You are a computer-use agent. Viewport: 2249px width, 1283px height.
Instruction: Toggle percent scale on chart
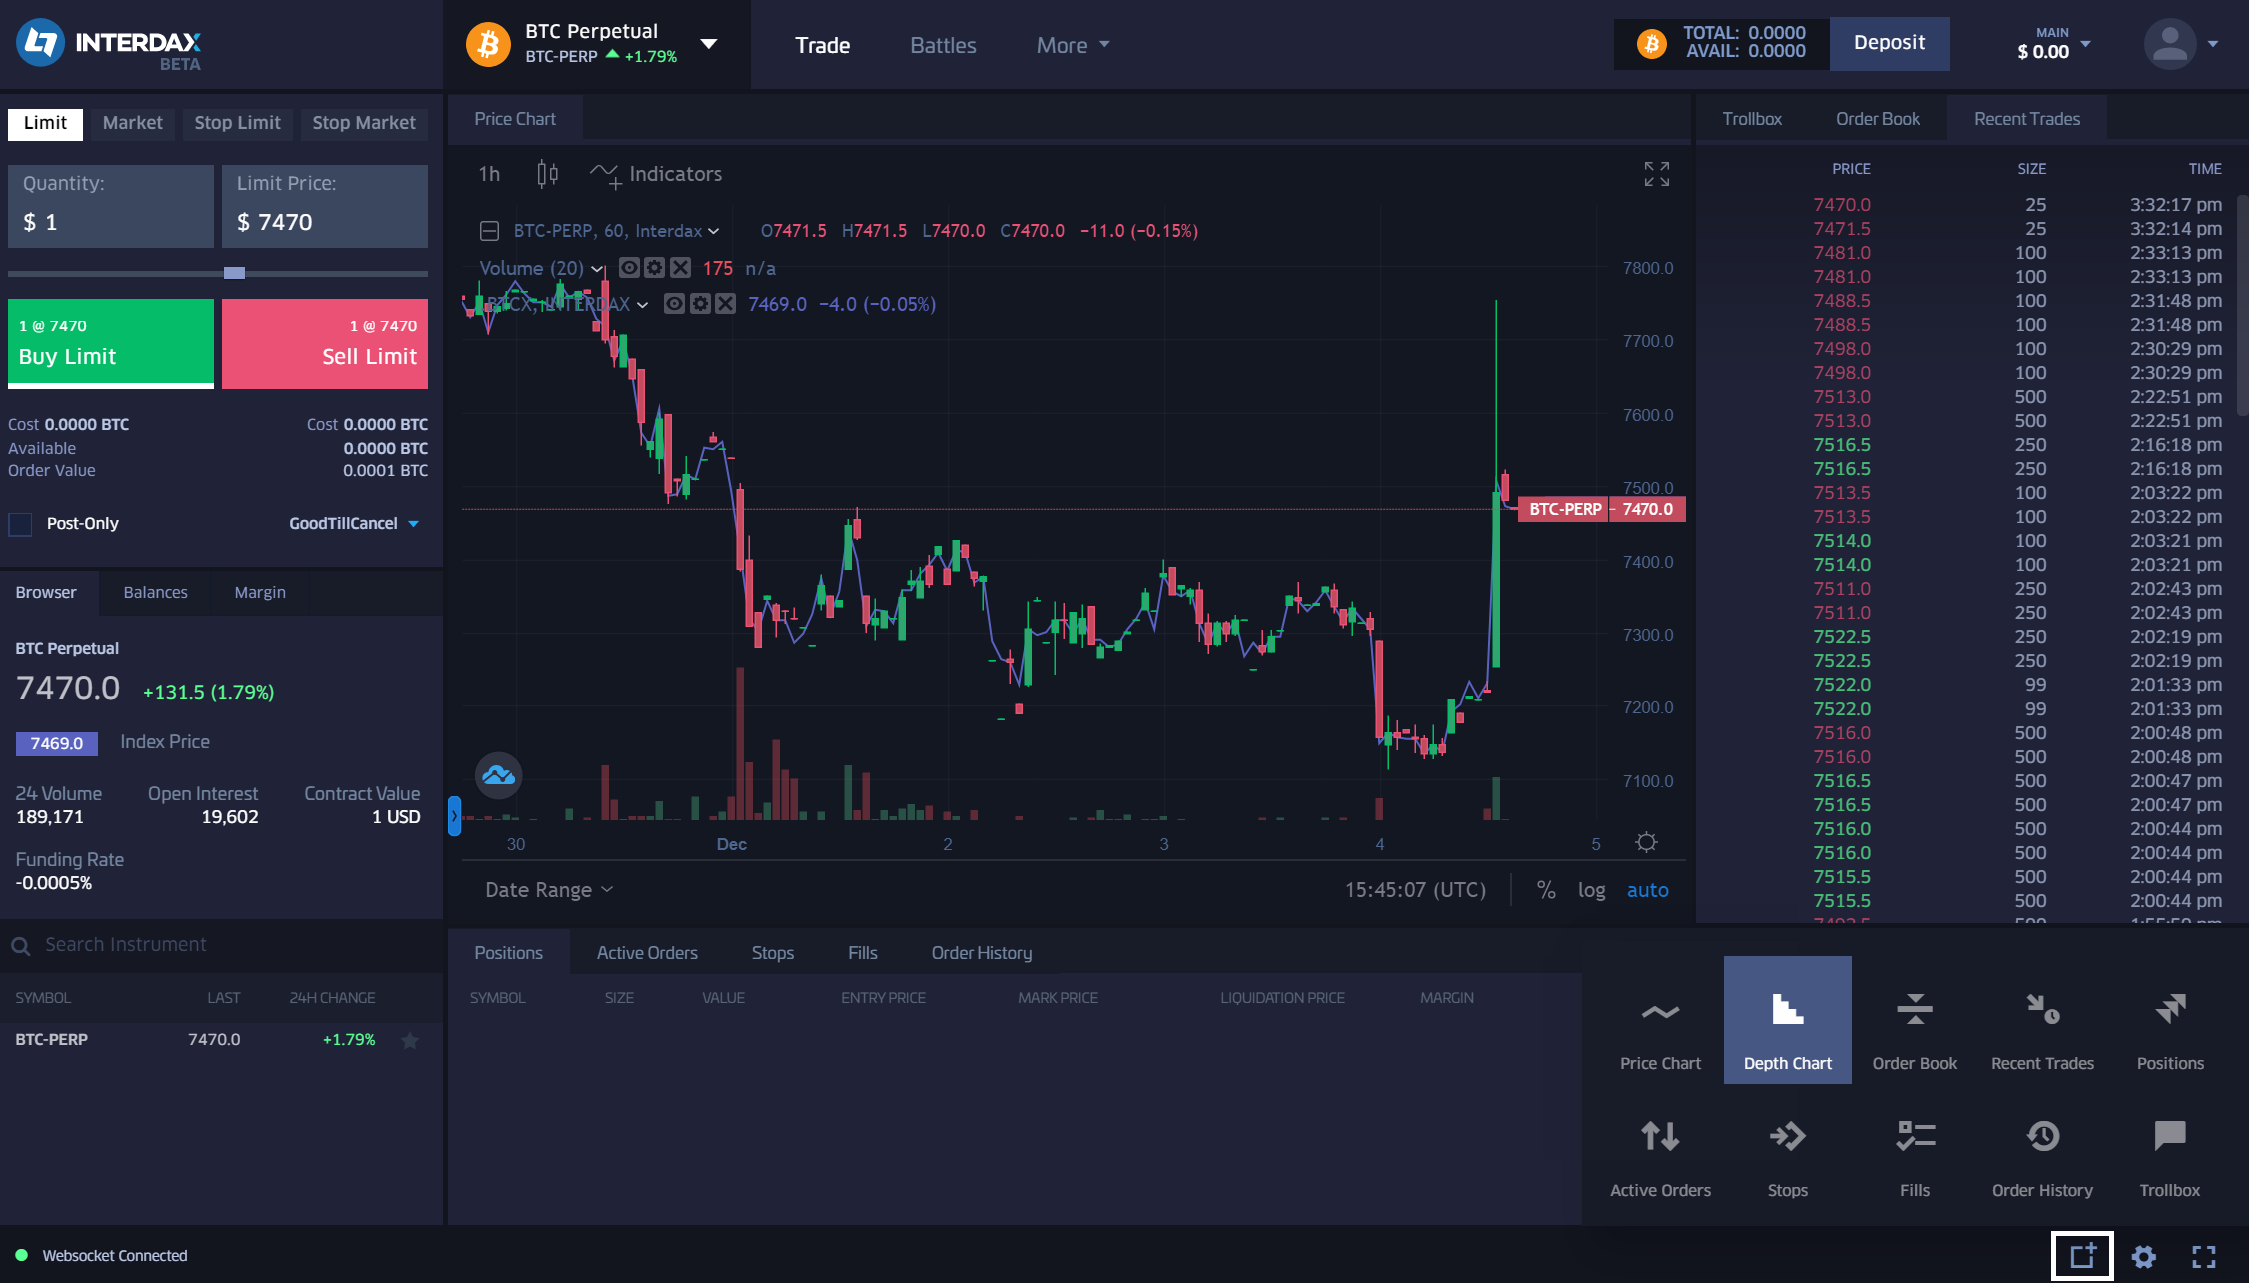[x=1546, y=890]
